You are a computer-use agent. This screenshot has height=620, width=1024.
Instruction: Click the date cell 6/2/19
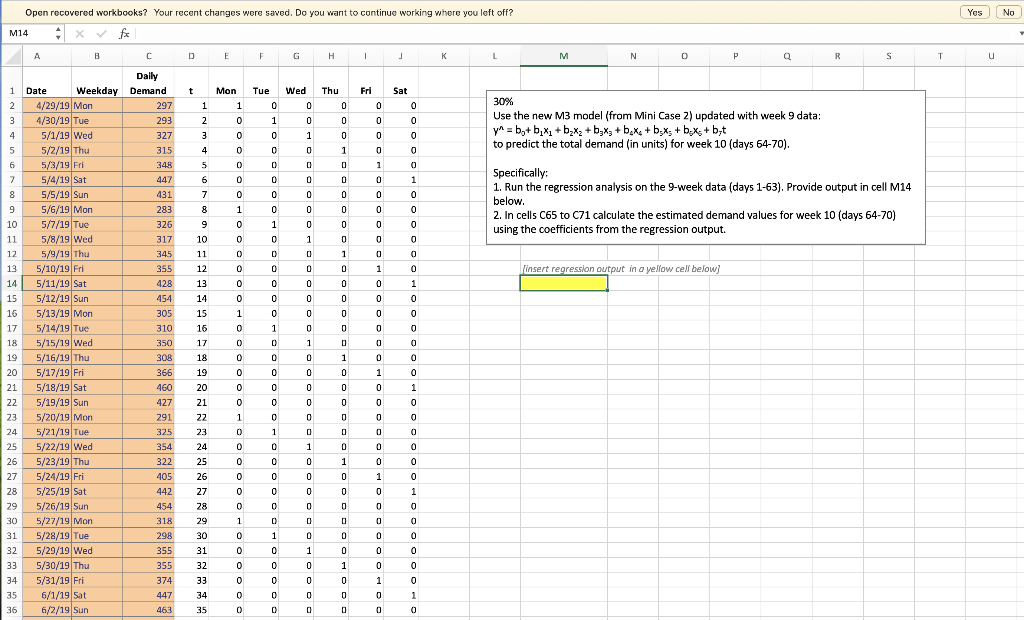pos(46,610)
